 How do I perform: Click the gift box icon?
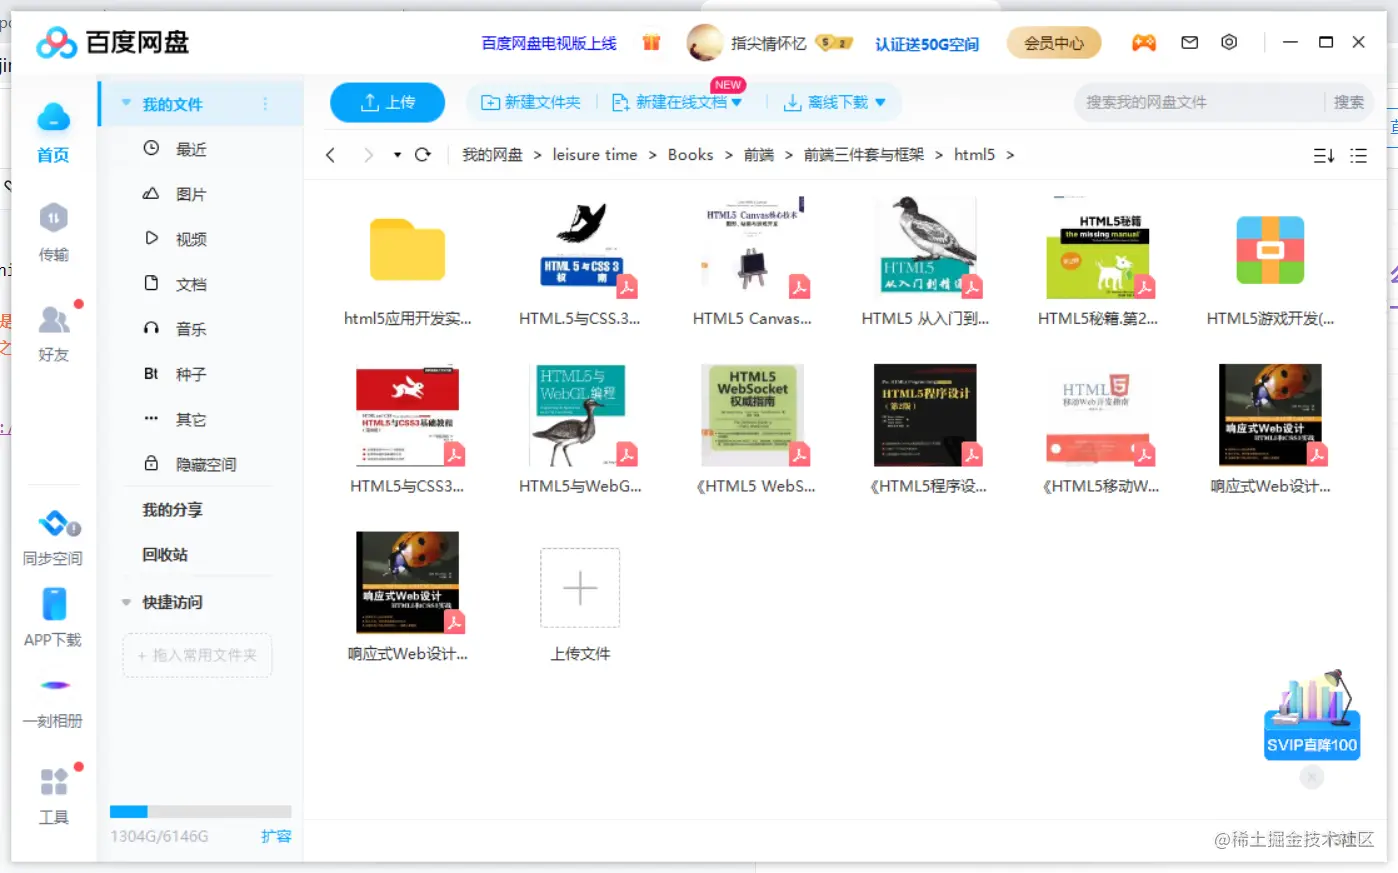651,42
